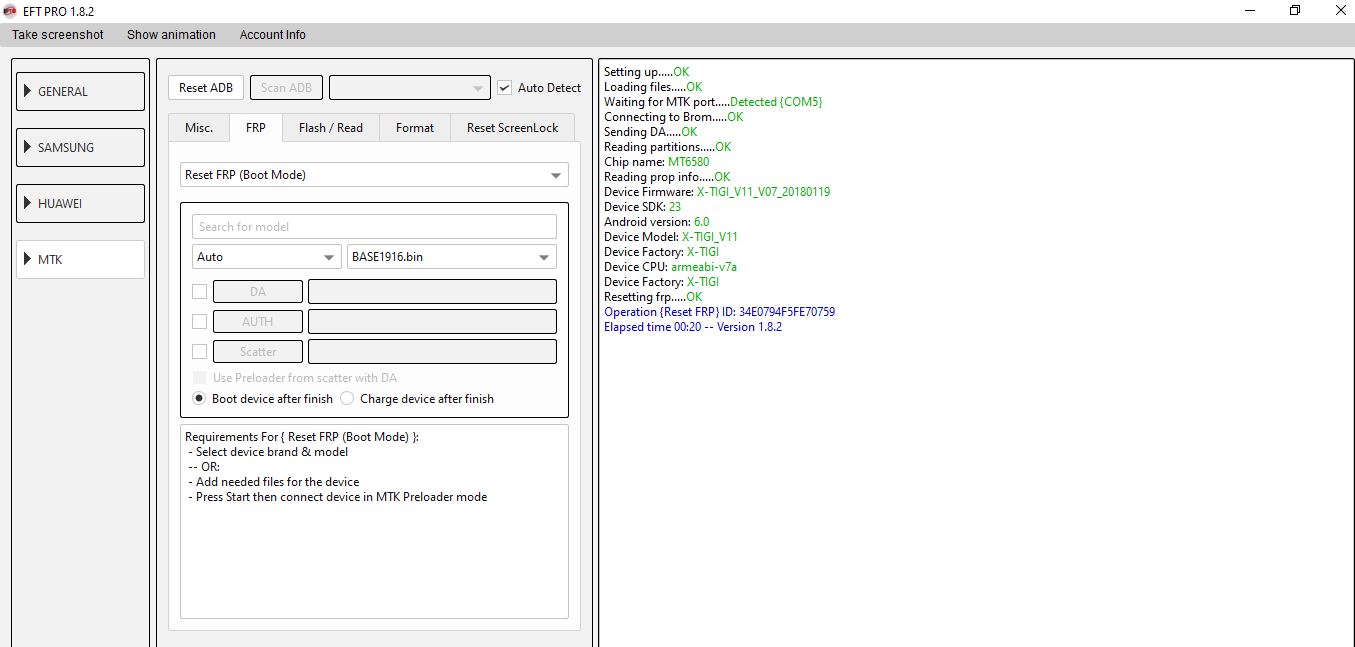Switch to the Format tab

coord(415,128)
